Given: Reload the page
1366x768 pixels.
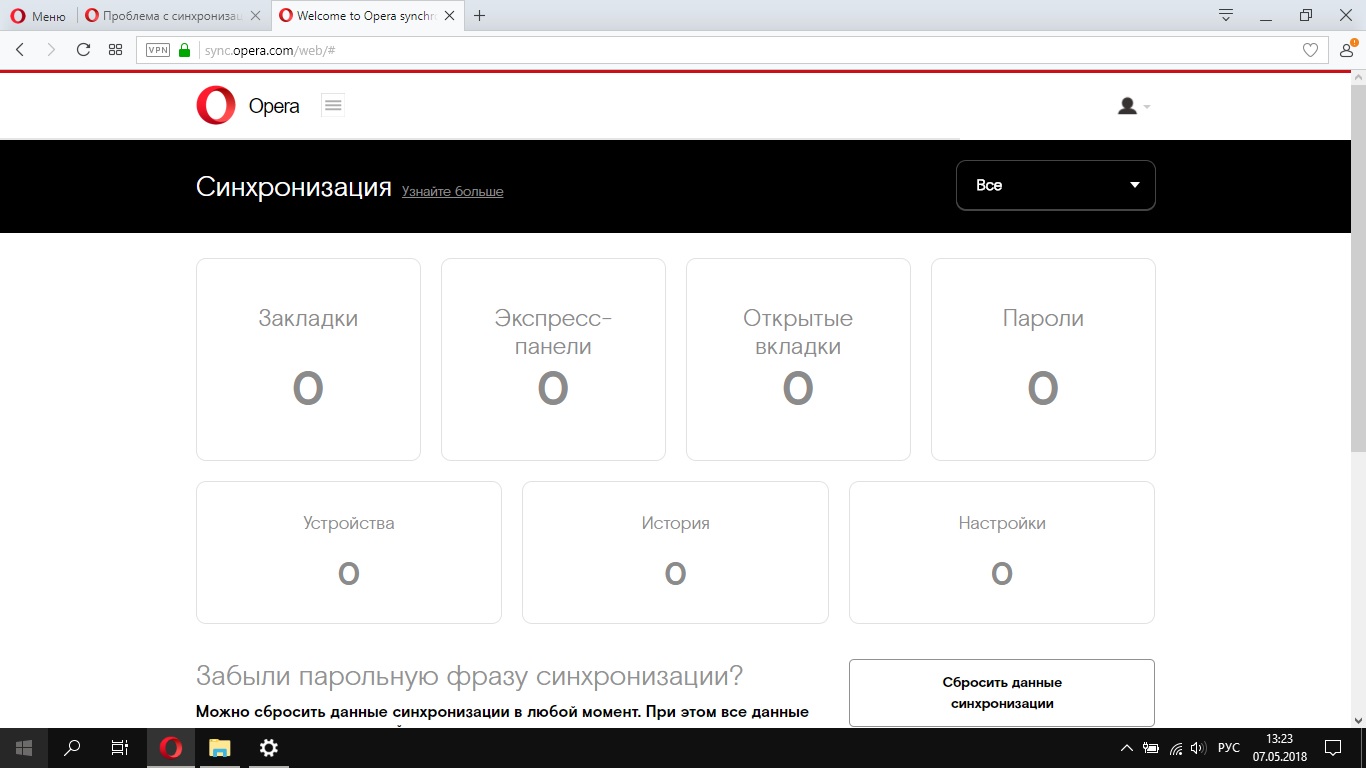Looking at the screenshot, I should coord(83,50).
